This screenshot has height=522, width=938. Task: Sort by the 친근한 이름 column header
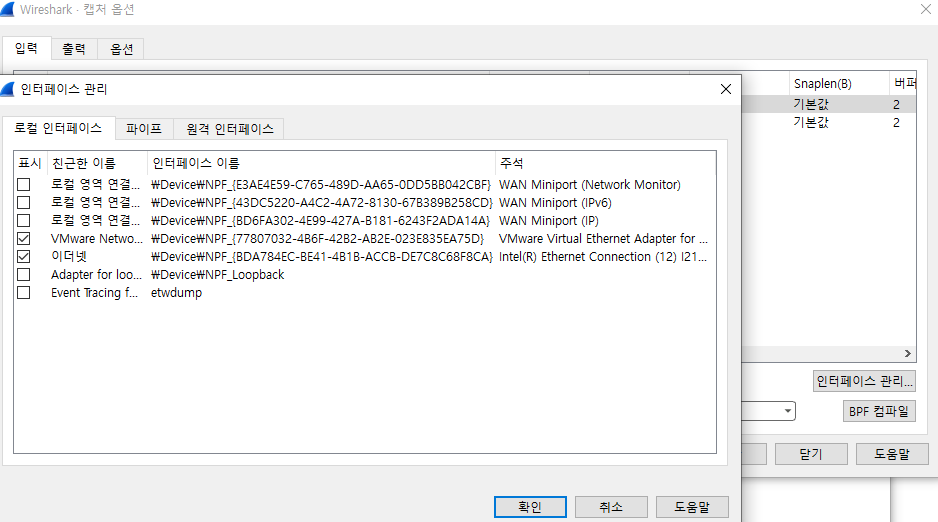click(x=97, y=163)
